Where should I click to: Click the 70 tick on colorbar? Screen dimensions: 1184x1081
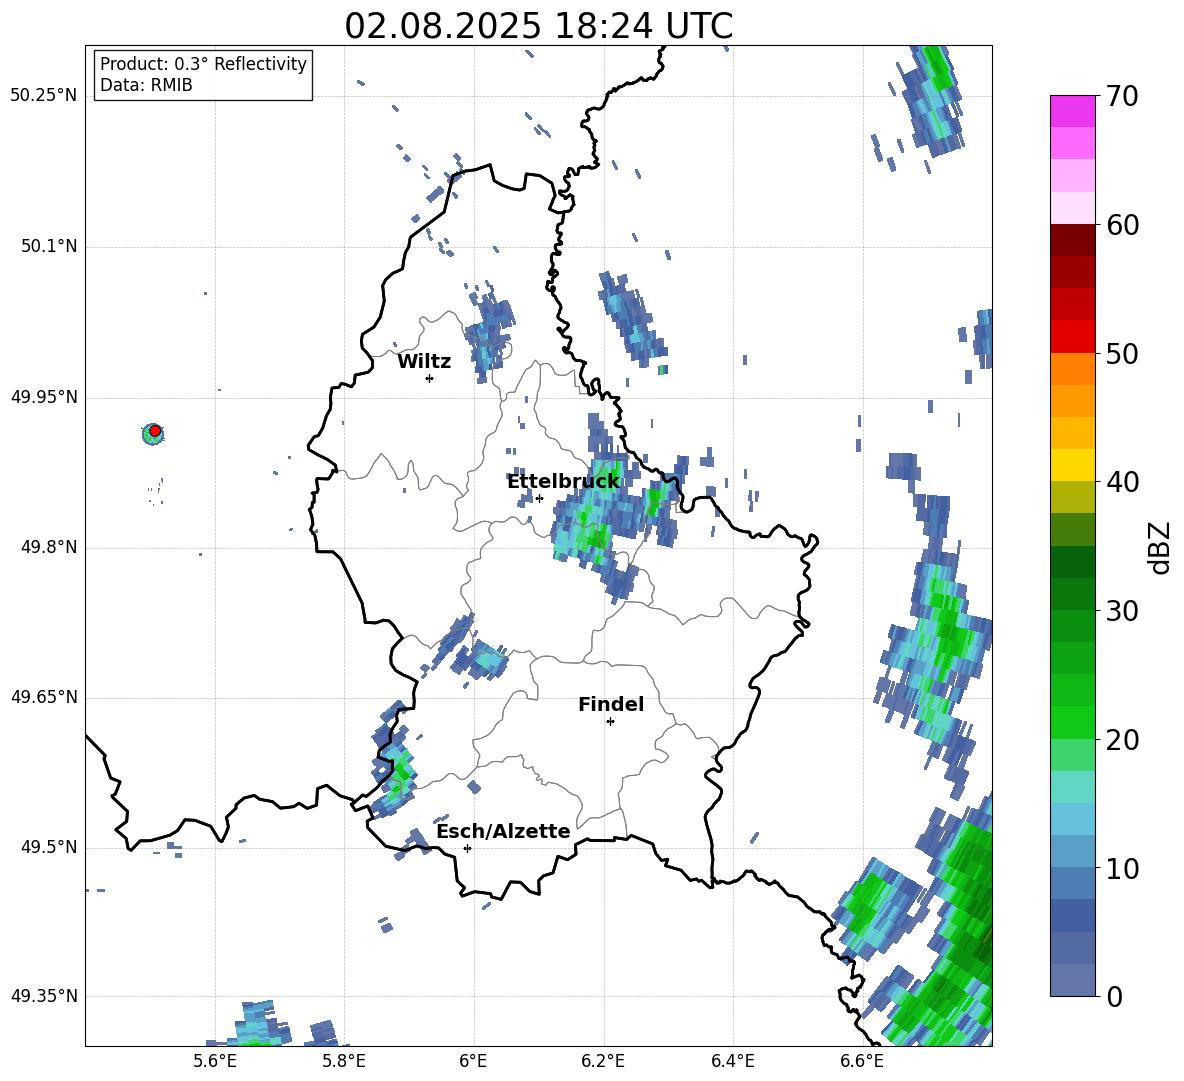pyautogui.click(x=1122, y=96)
